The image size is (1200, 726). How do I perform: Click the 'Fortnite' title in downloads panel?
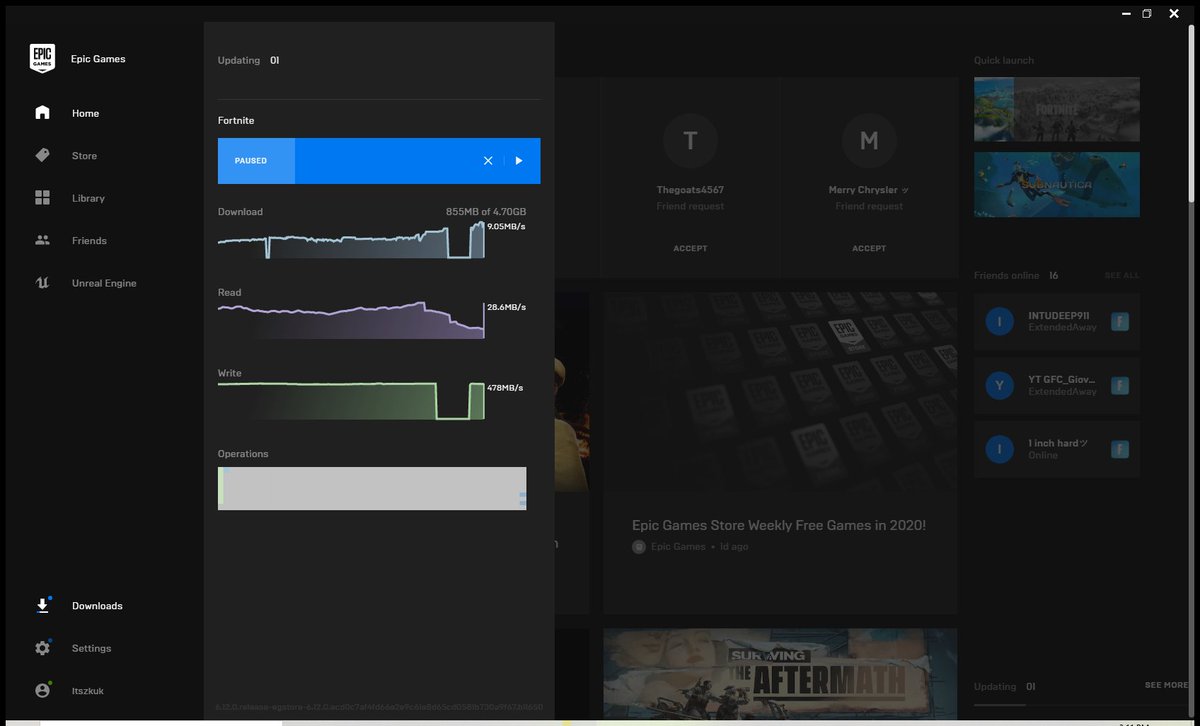point(236,120)
